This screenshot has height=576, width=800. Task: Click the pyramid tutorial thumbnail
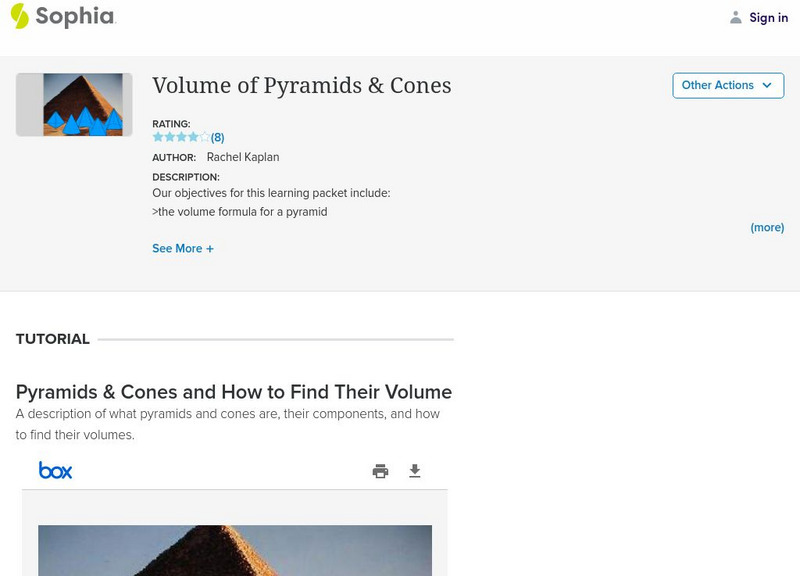75,104
